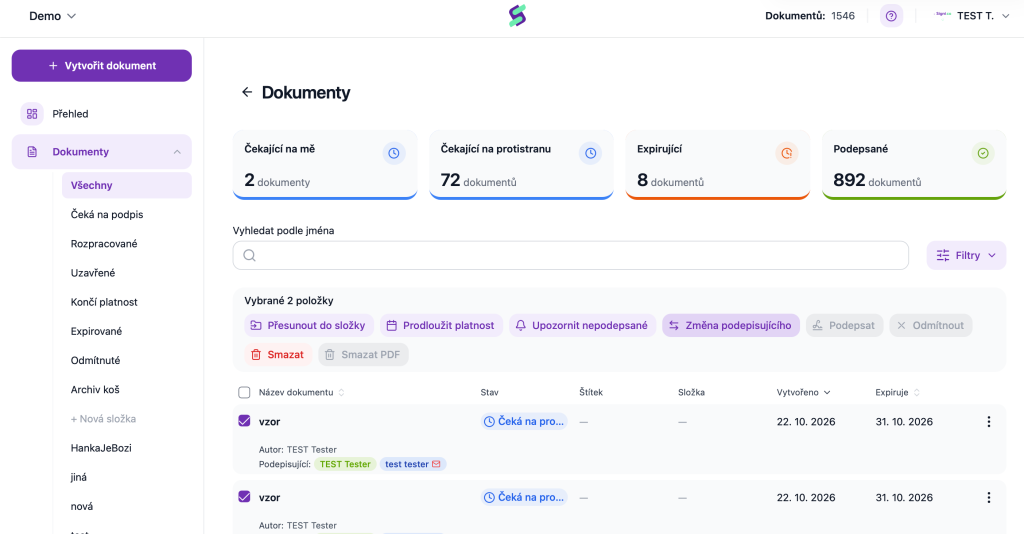The image size is (1024, 534).
Task: Click the red Smazat button
Action: pos(278,354)
